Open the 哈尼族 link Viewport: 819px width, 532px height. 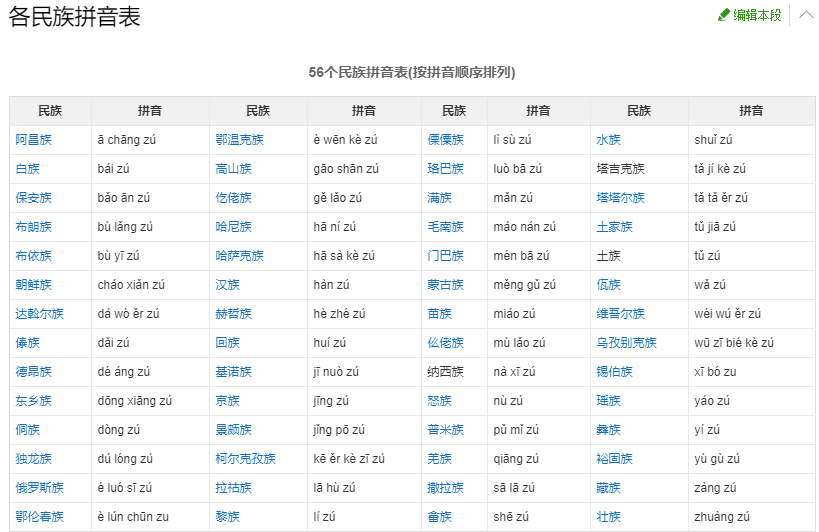tap(233, 227)
